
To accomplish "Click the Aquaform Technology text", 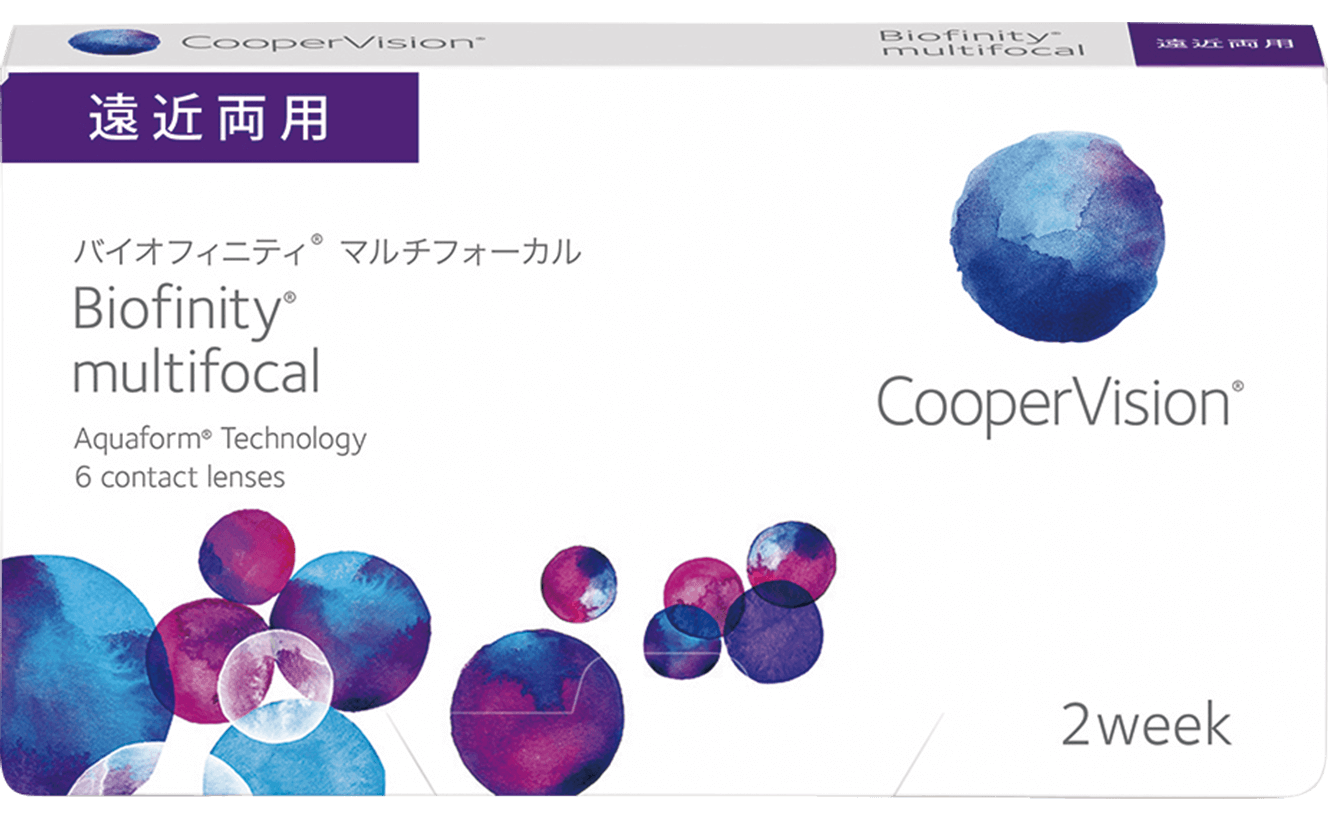I will tap(220, 438).
